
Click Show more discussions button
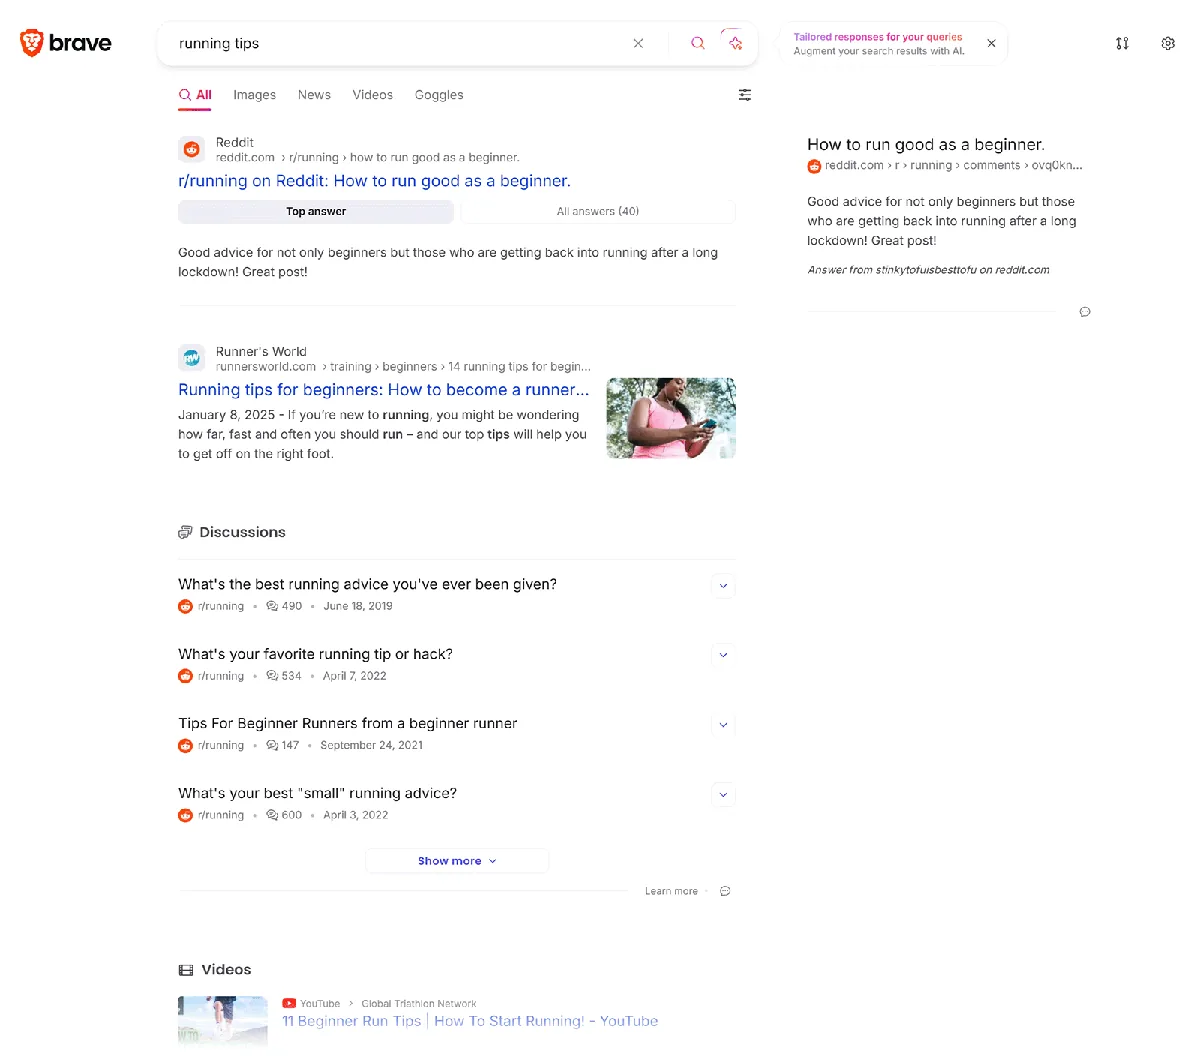pos(457,861)
